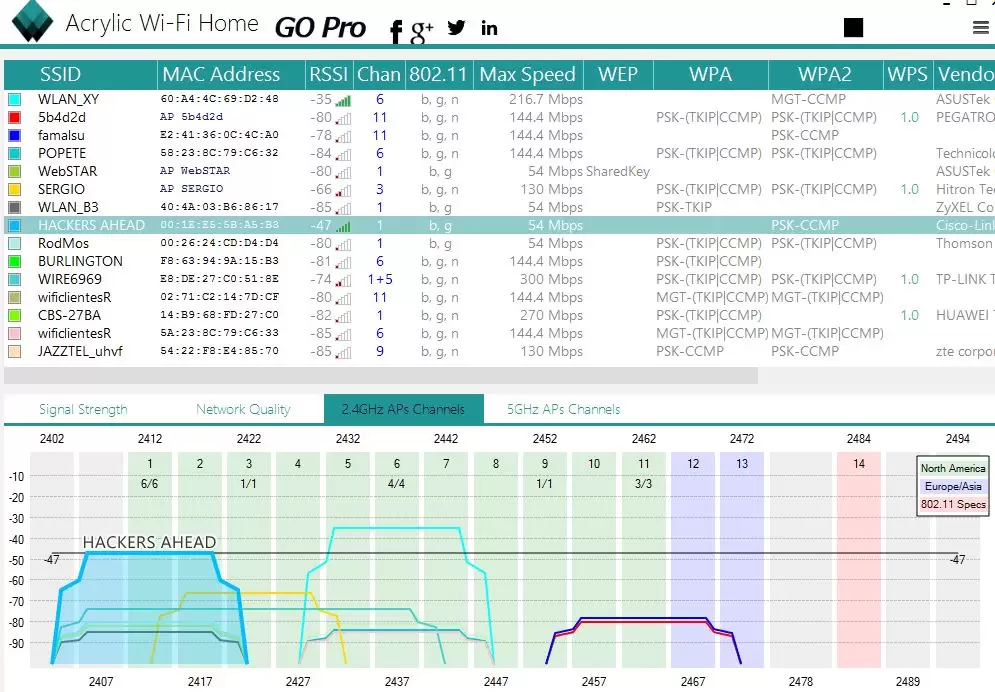
Task: Click the 300 Mbps speed value
Action: pos(551,280)
